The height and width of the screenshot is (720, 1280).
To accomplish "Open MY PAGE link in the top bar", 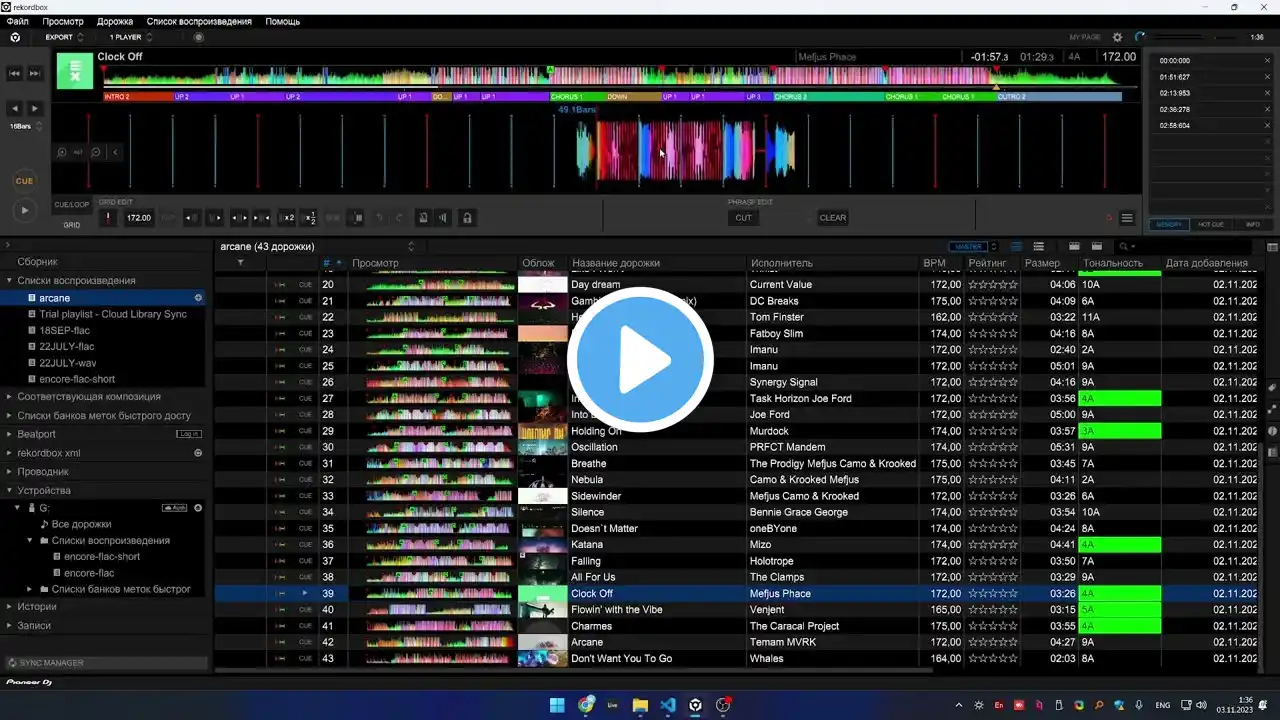I will 1085,37.
